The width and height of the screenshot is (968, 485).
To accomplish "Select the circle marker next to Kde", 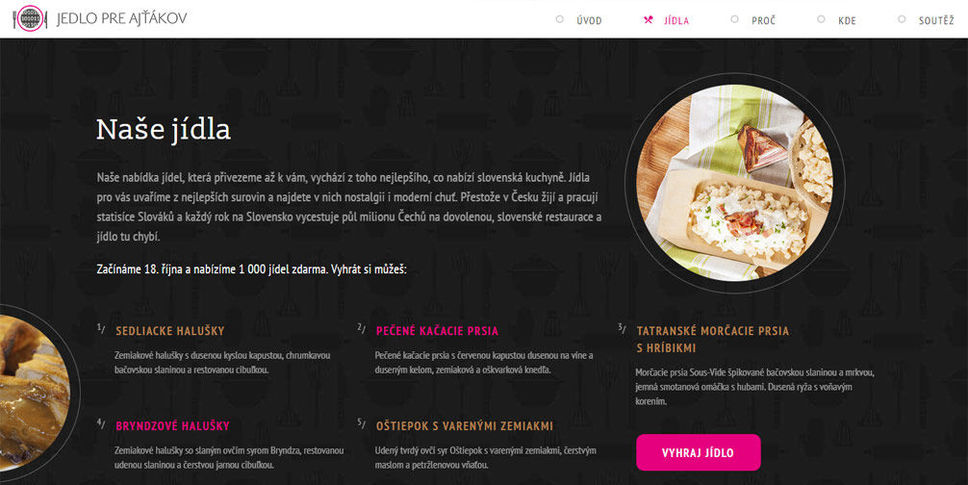I will click(821, 19).
